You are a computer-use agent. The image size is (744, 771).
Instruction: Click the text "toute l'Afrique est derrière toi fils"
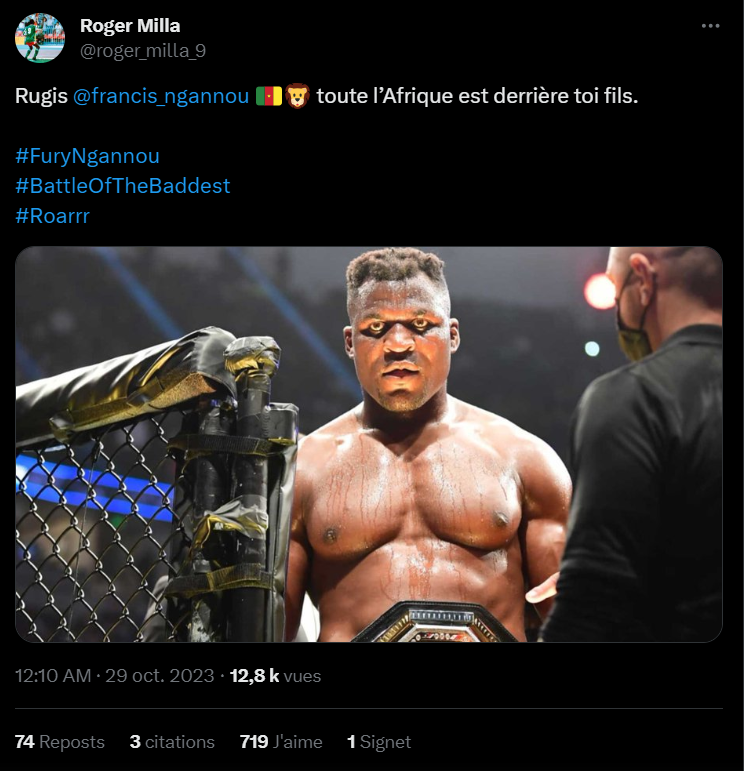476,97
